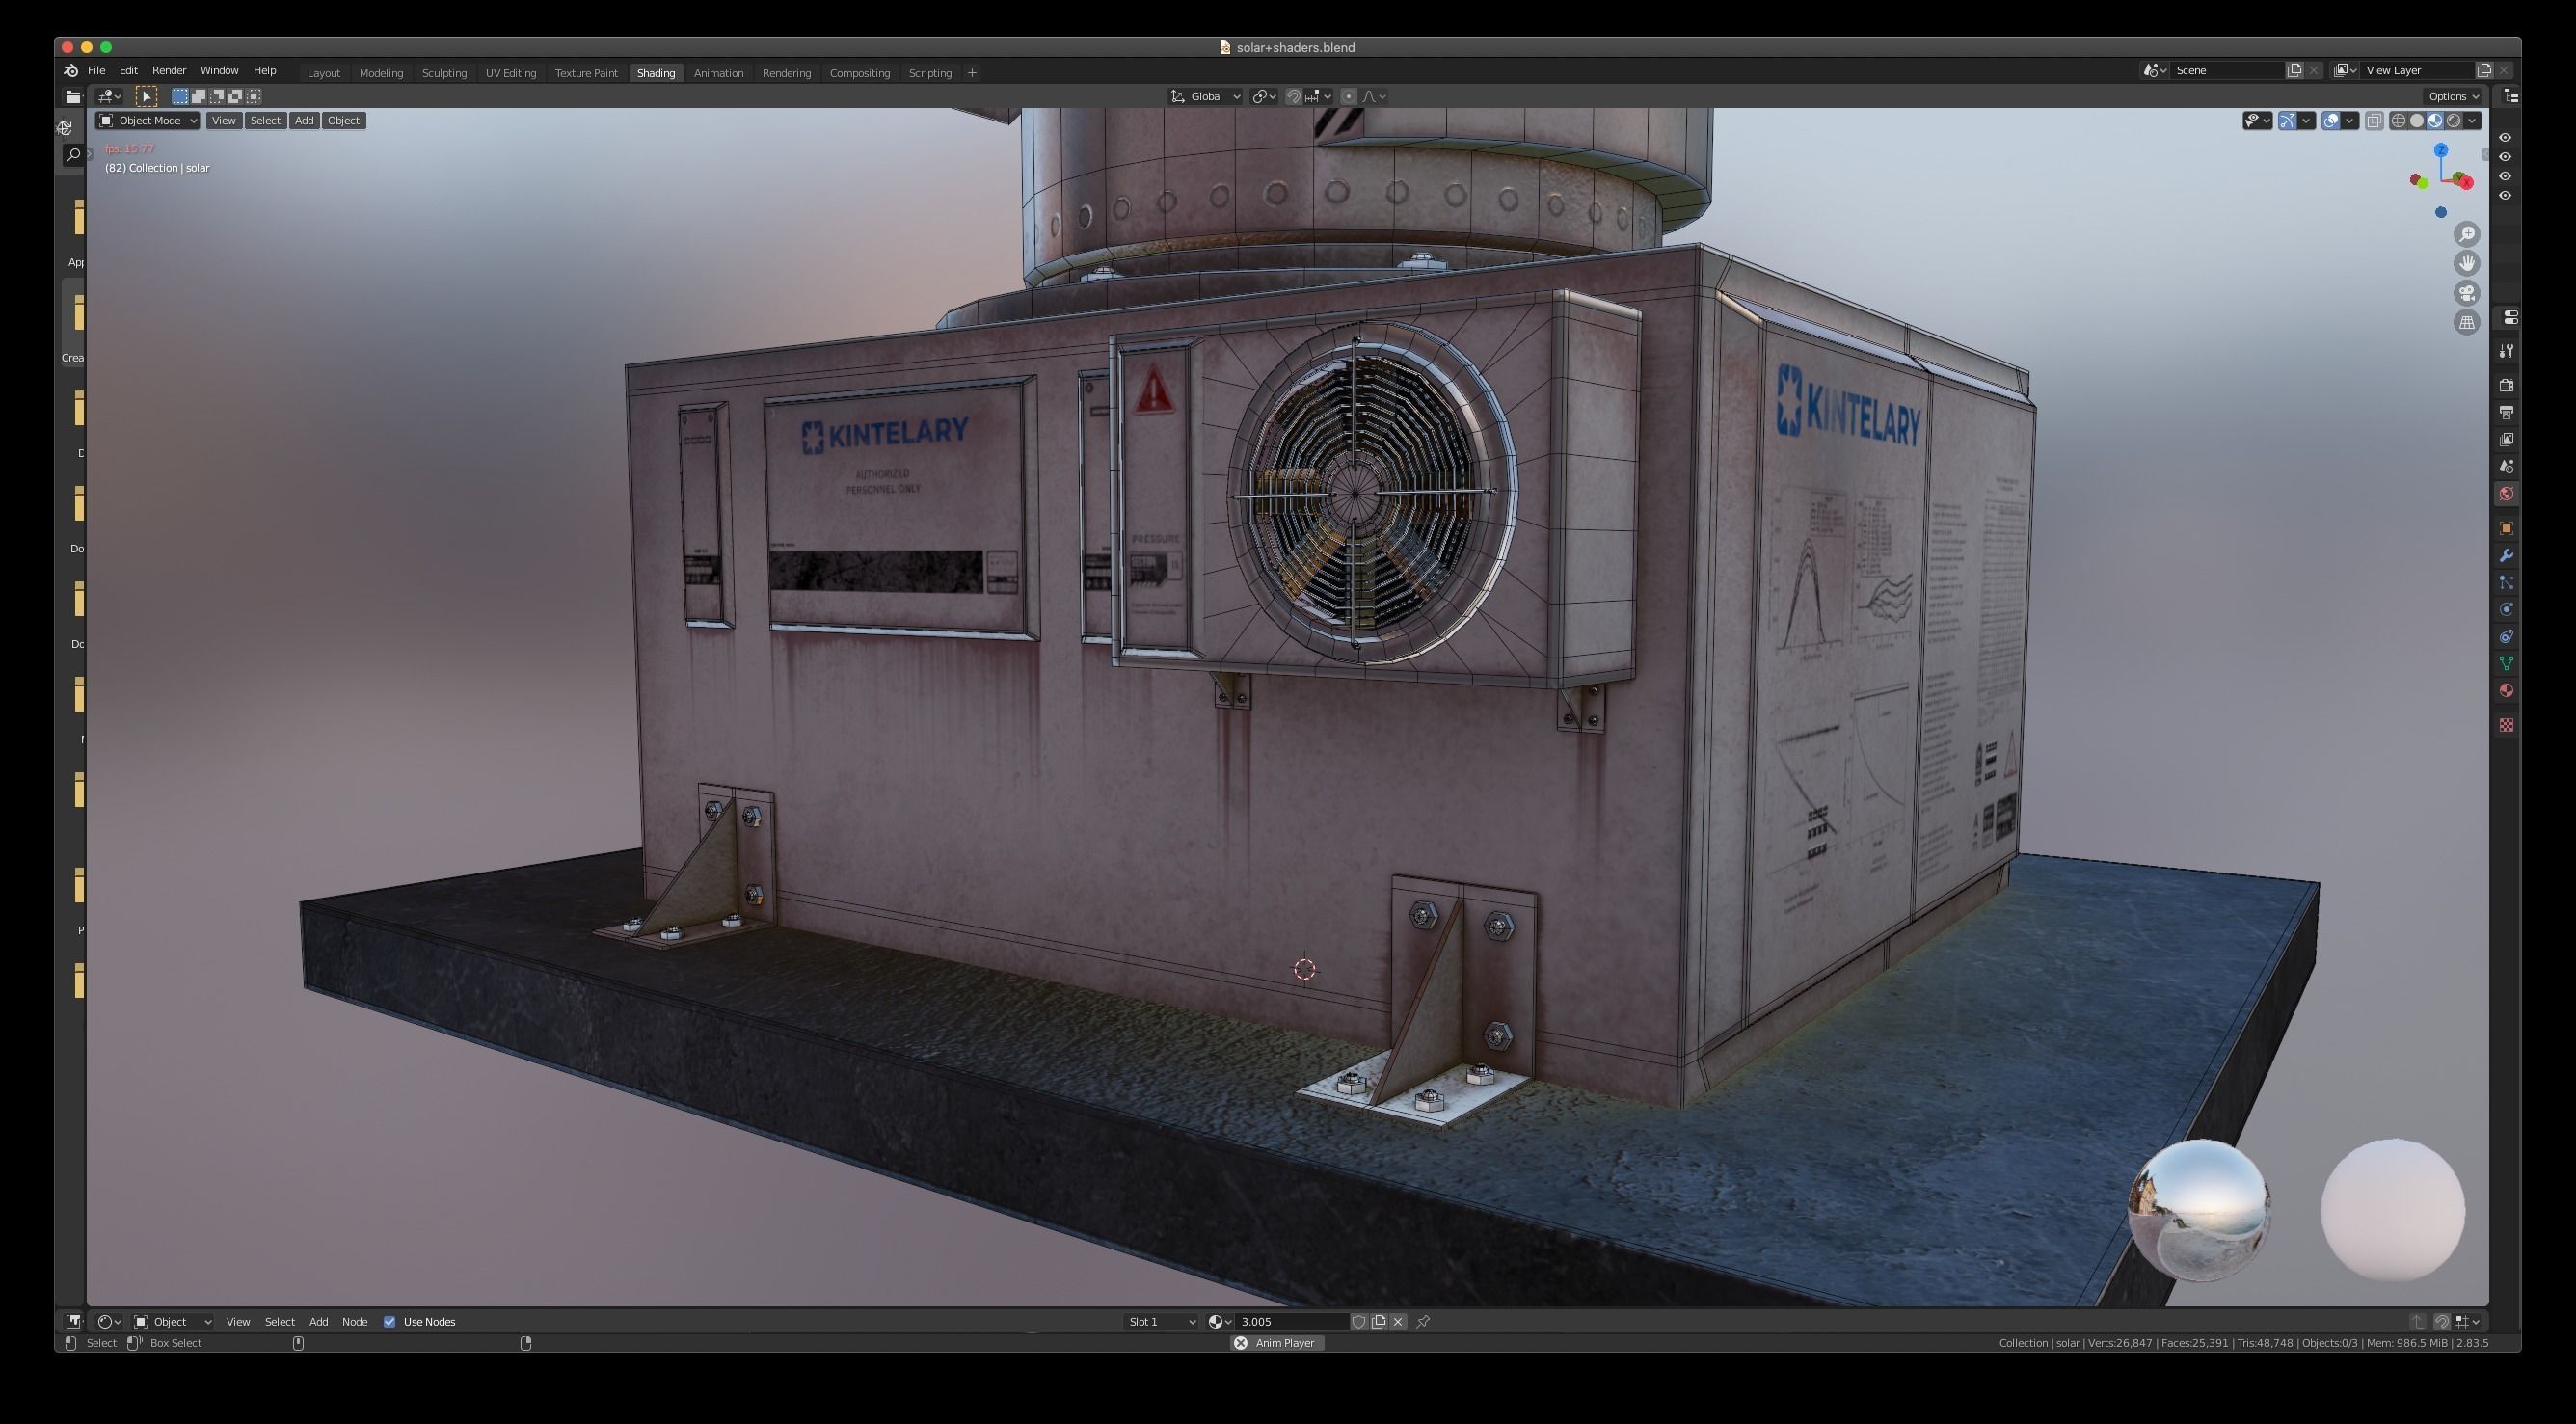Viewport: 2576px width, 1424px height.
Task: Open the Render menu
Action: [x=168, y=71]
